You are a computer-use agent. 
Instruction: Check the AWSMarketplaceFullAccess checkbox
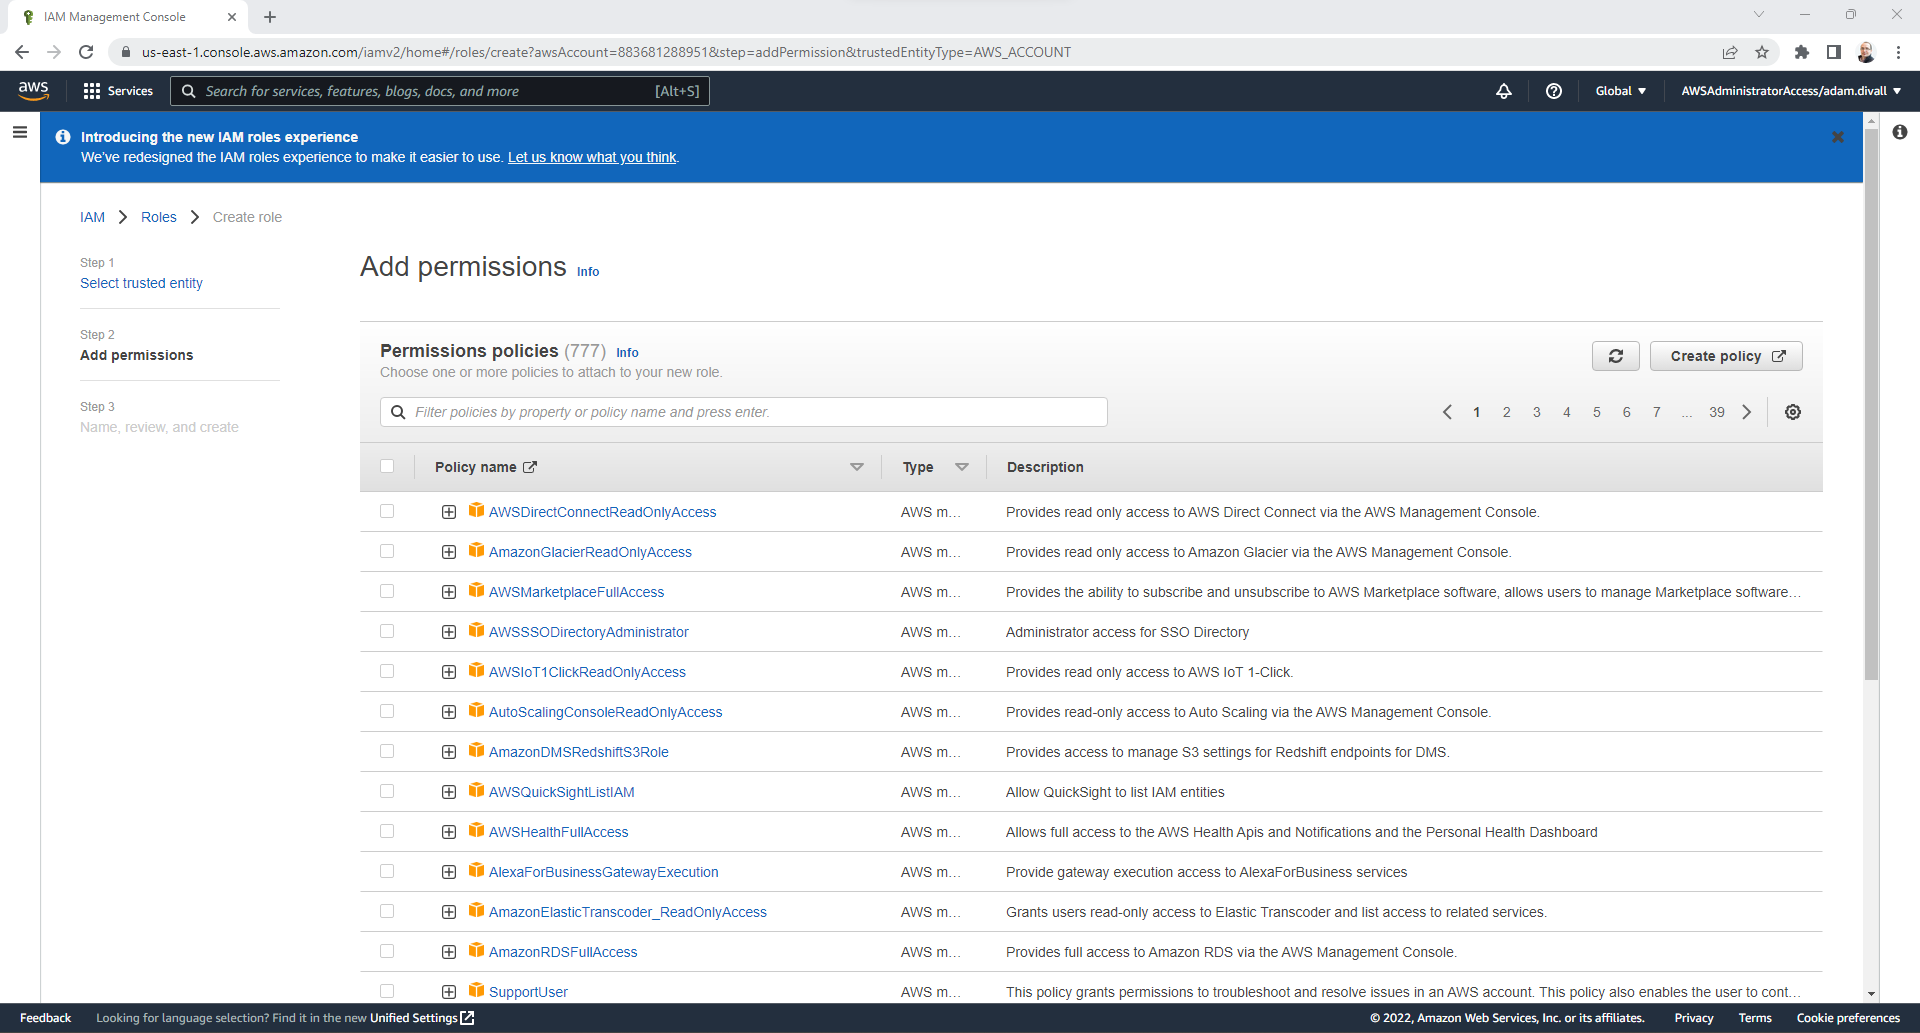click(387, 591)
